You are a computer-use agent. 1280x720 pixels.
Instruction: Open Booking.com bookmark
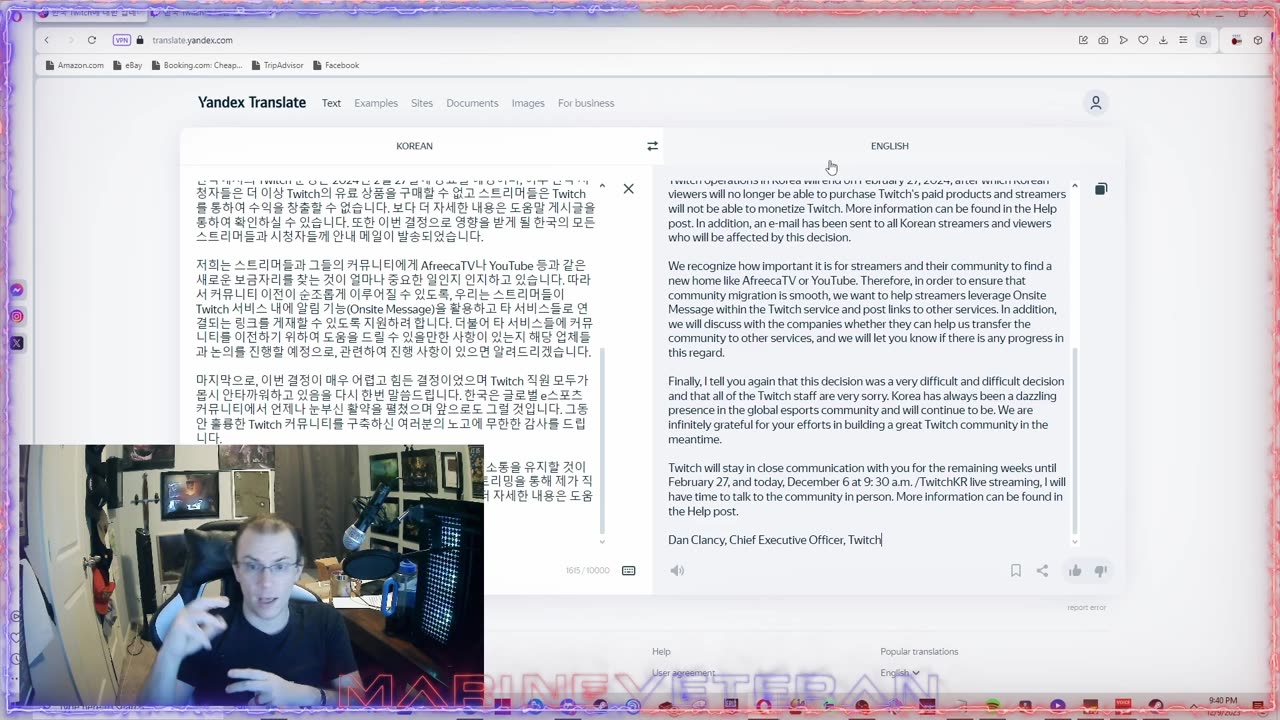coord(196,65)
